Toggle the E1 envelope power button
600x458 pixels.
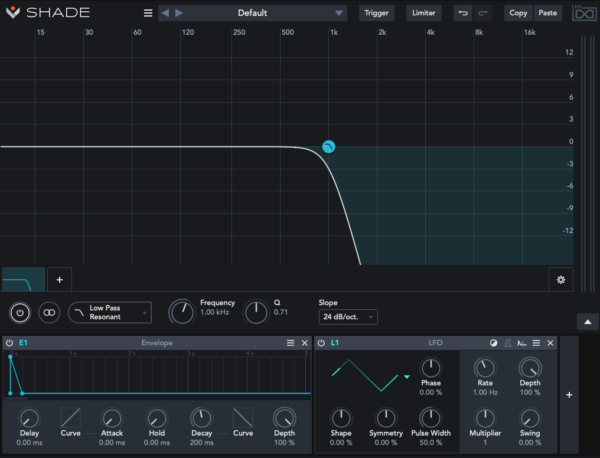tap(10, 343)
